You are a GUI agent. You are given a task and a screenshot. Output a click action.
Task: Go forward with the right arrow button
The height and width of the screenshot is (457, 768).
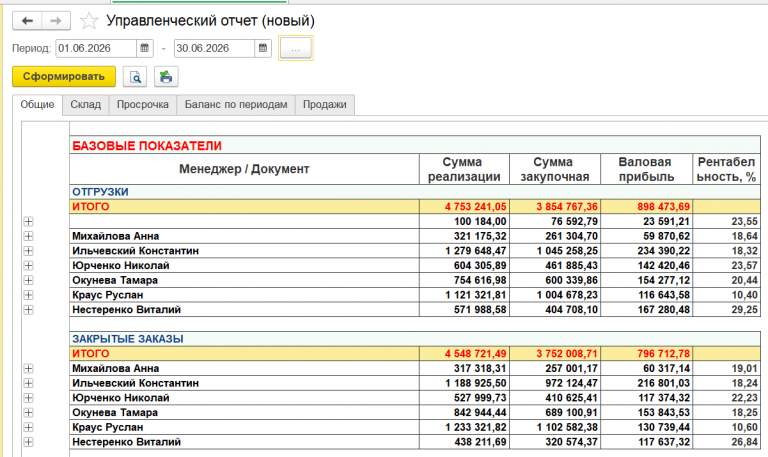click(x=56, y=21)
